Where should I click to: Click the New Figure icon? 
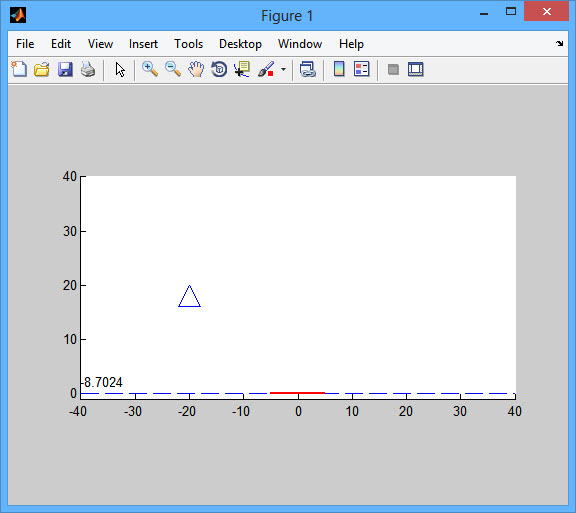[19, 69]
